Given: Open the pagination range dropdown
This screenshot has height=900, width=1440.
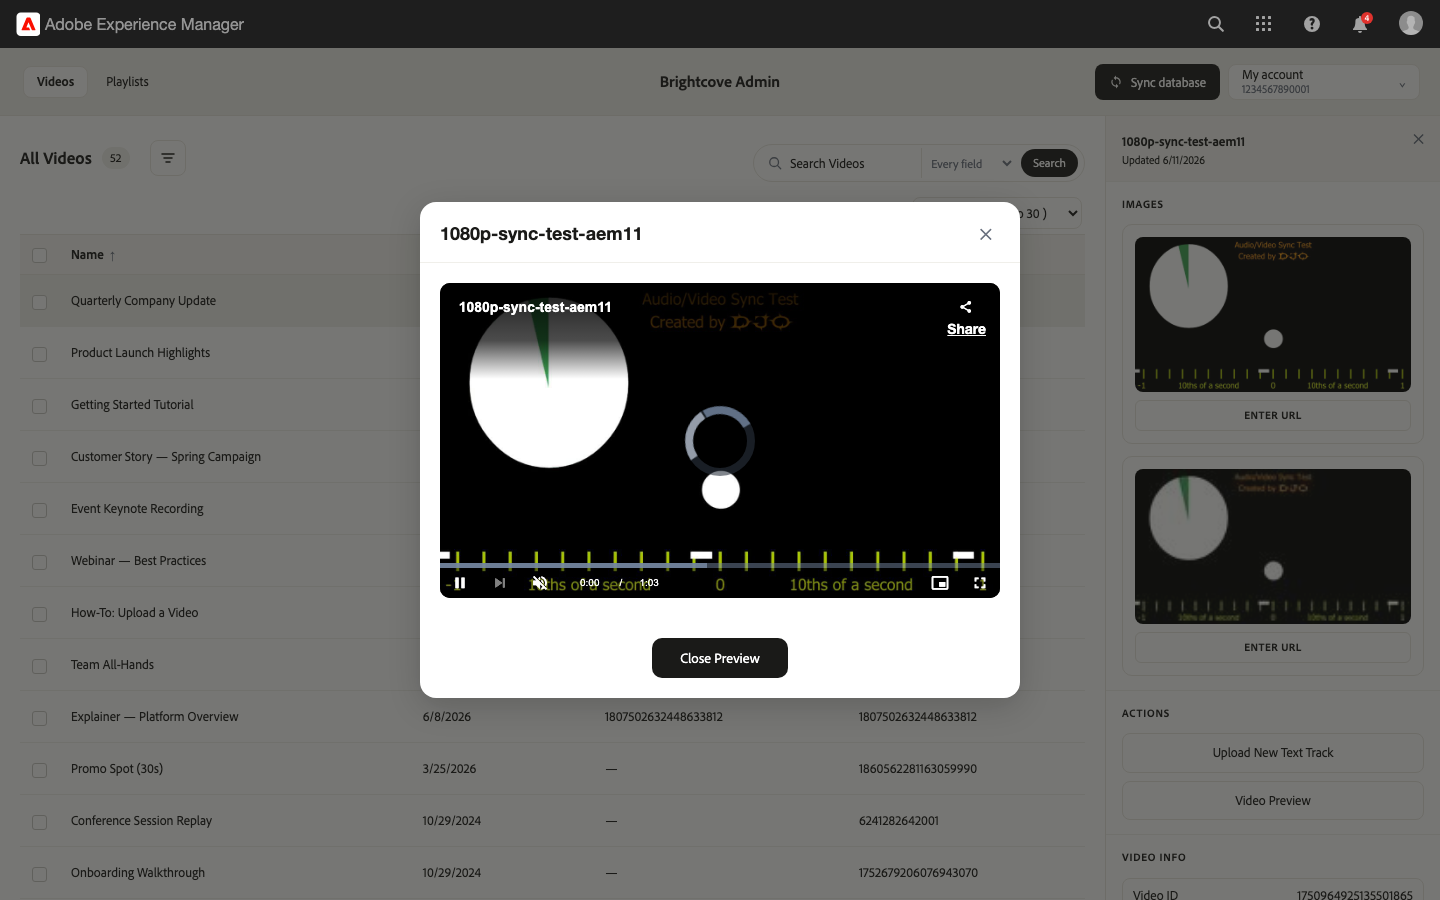Looking at the screenshot, I should coord(1048,213).
